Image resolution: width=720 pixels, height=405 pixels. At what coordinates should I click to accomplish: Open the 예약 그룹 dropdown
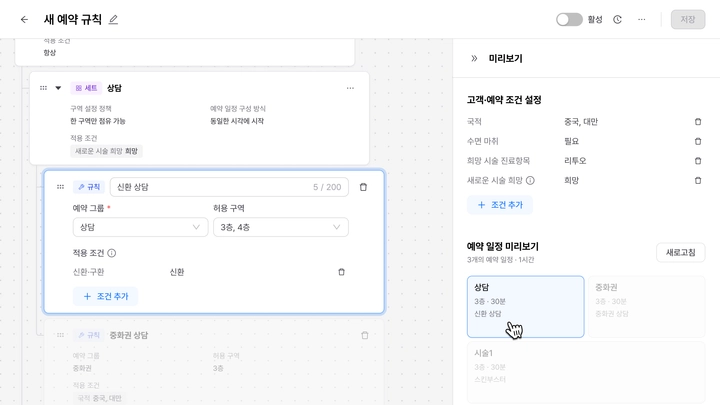pyautogui.click(x=140, y=227)
